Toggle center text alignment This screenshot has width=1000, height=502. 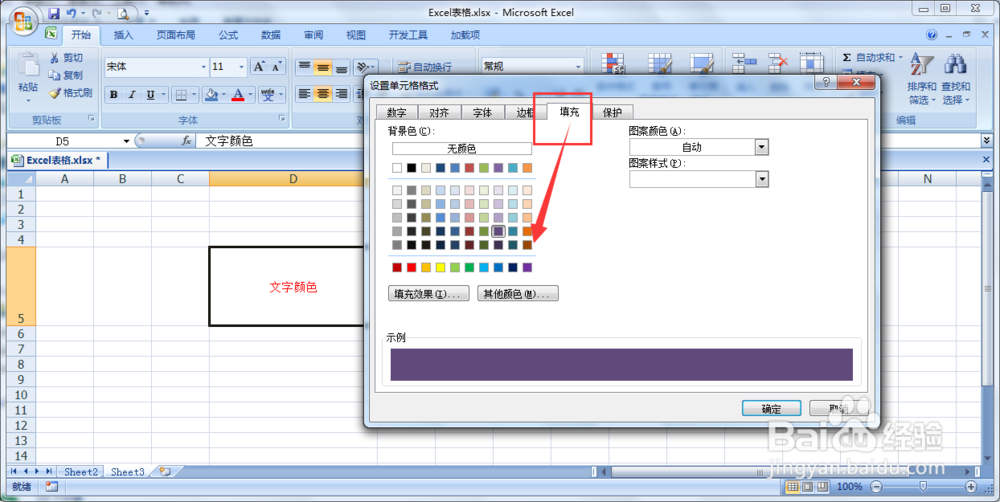(x=323, y=94)
